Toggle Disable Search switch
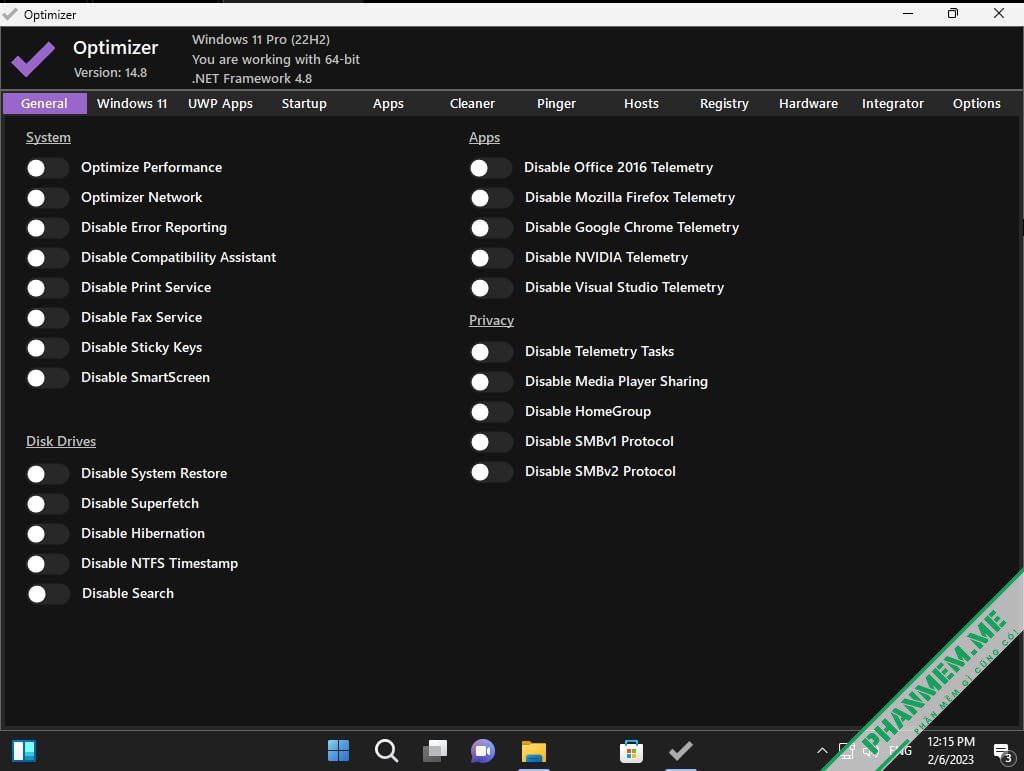The width and height of the screenshot is (1024, 771). click(48, 594)
